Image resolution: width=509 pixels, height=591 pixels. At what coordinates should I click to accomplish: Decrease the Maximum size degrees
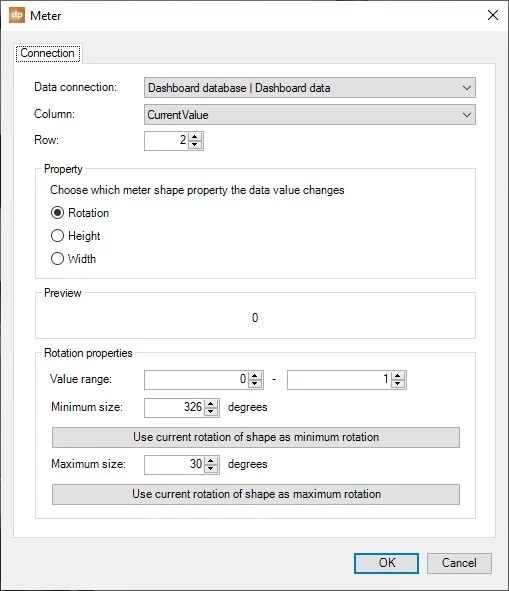coord(211,469)
